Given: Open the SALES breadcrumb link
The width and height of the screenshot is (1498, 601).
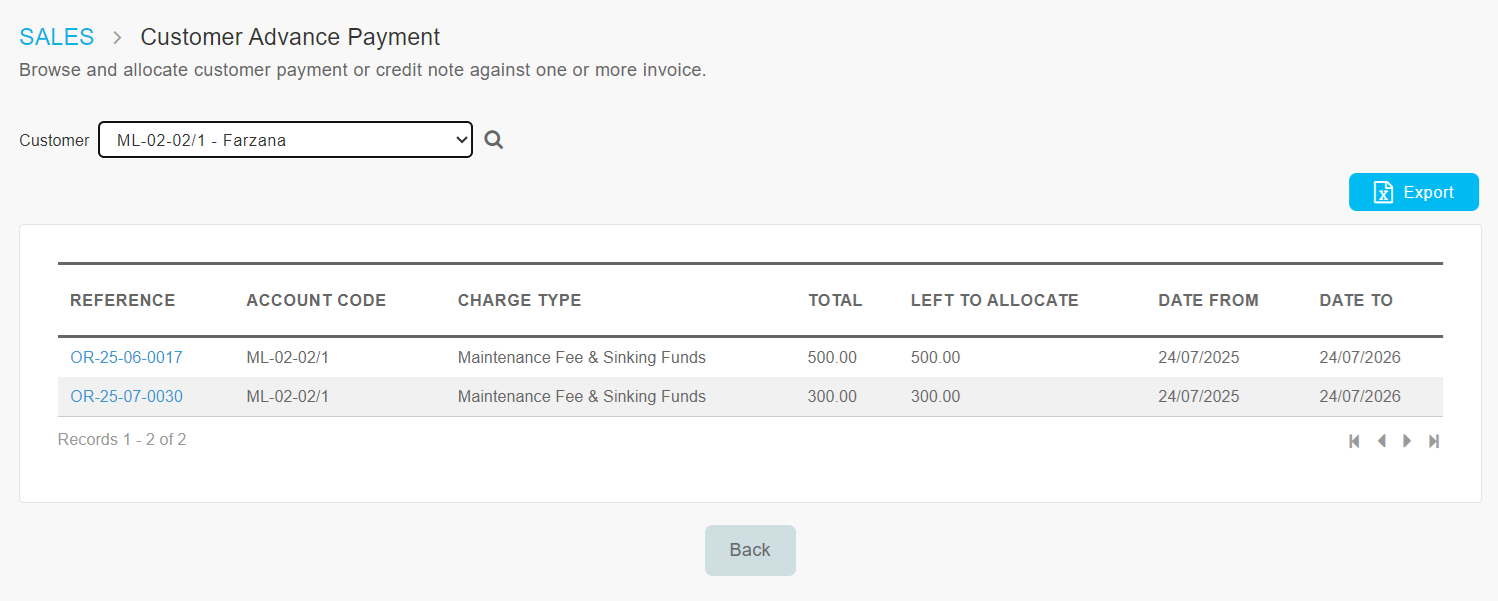Looking at the screenshot, I should click(57, 37).
